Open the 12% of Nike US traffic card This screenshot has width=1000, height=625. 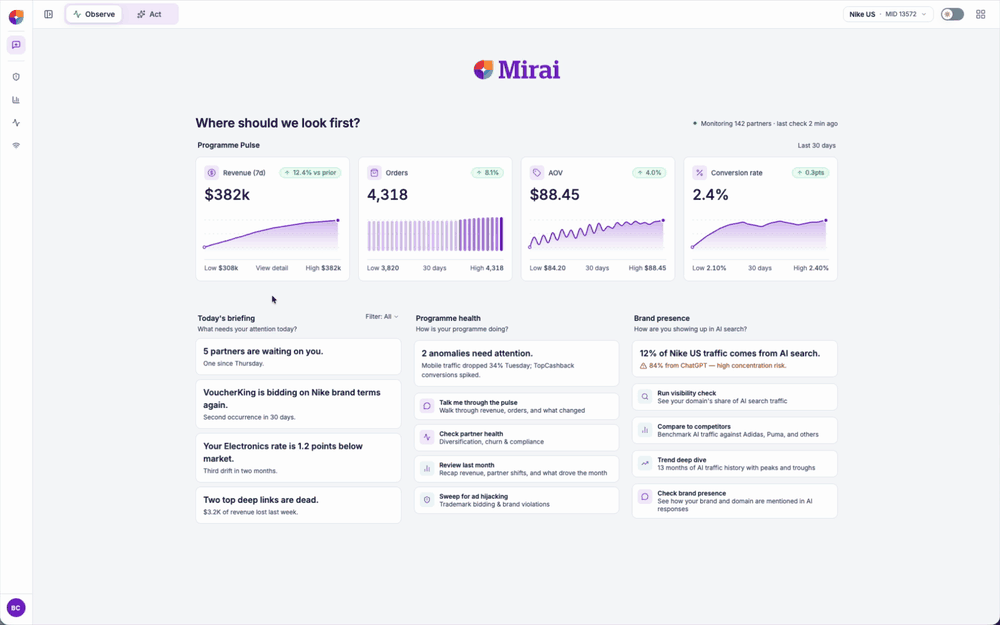coord(735,358)
